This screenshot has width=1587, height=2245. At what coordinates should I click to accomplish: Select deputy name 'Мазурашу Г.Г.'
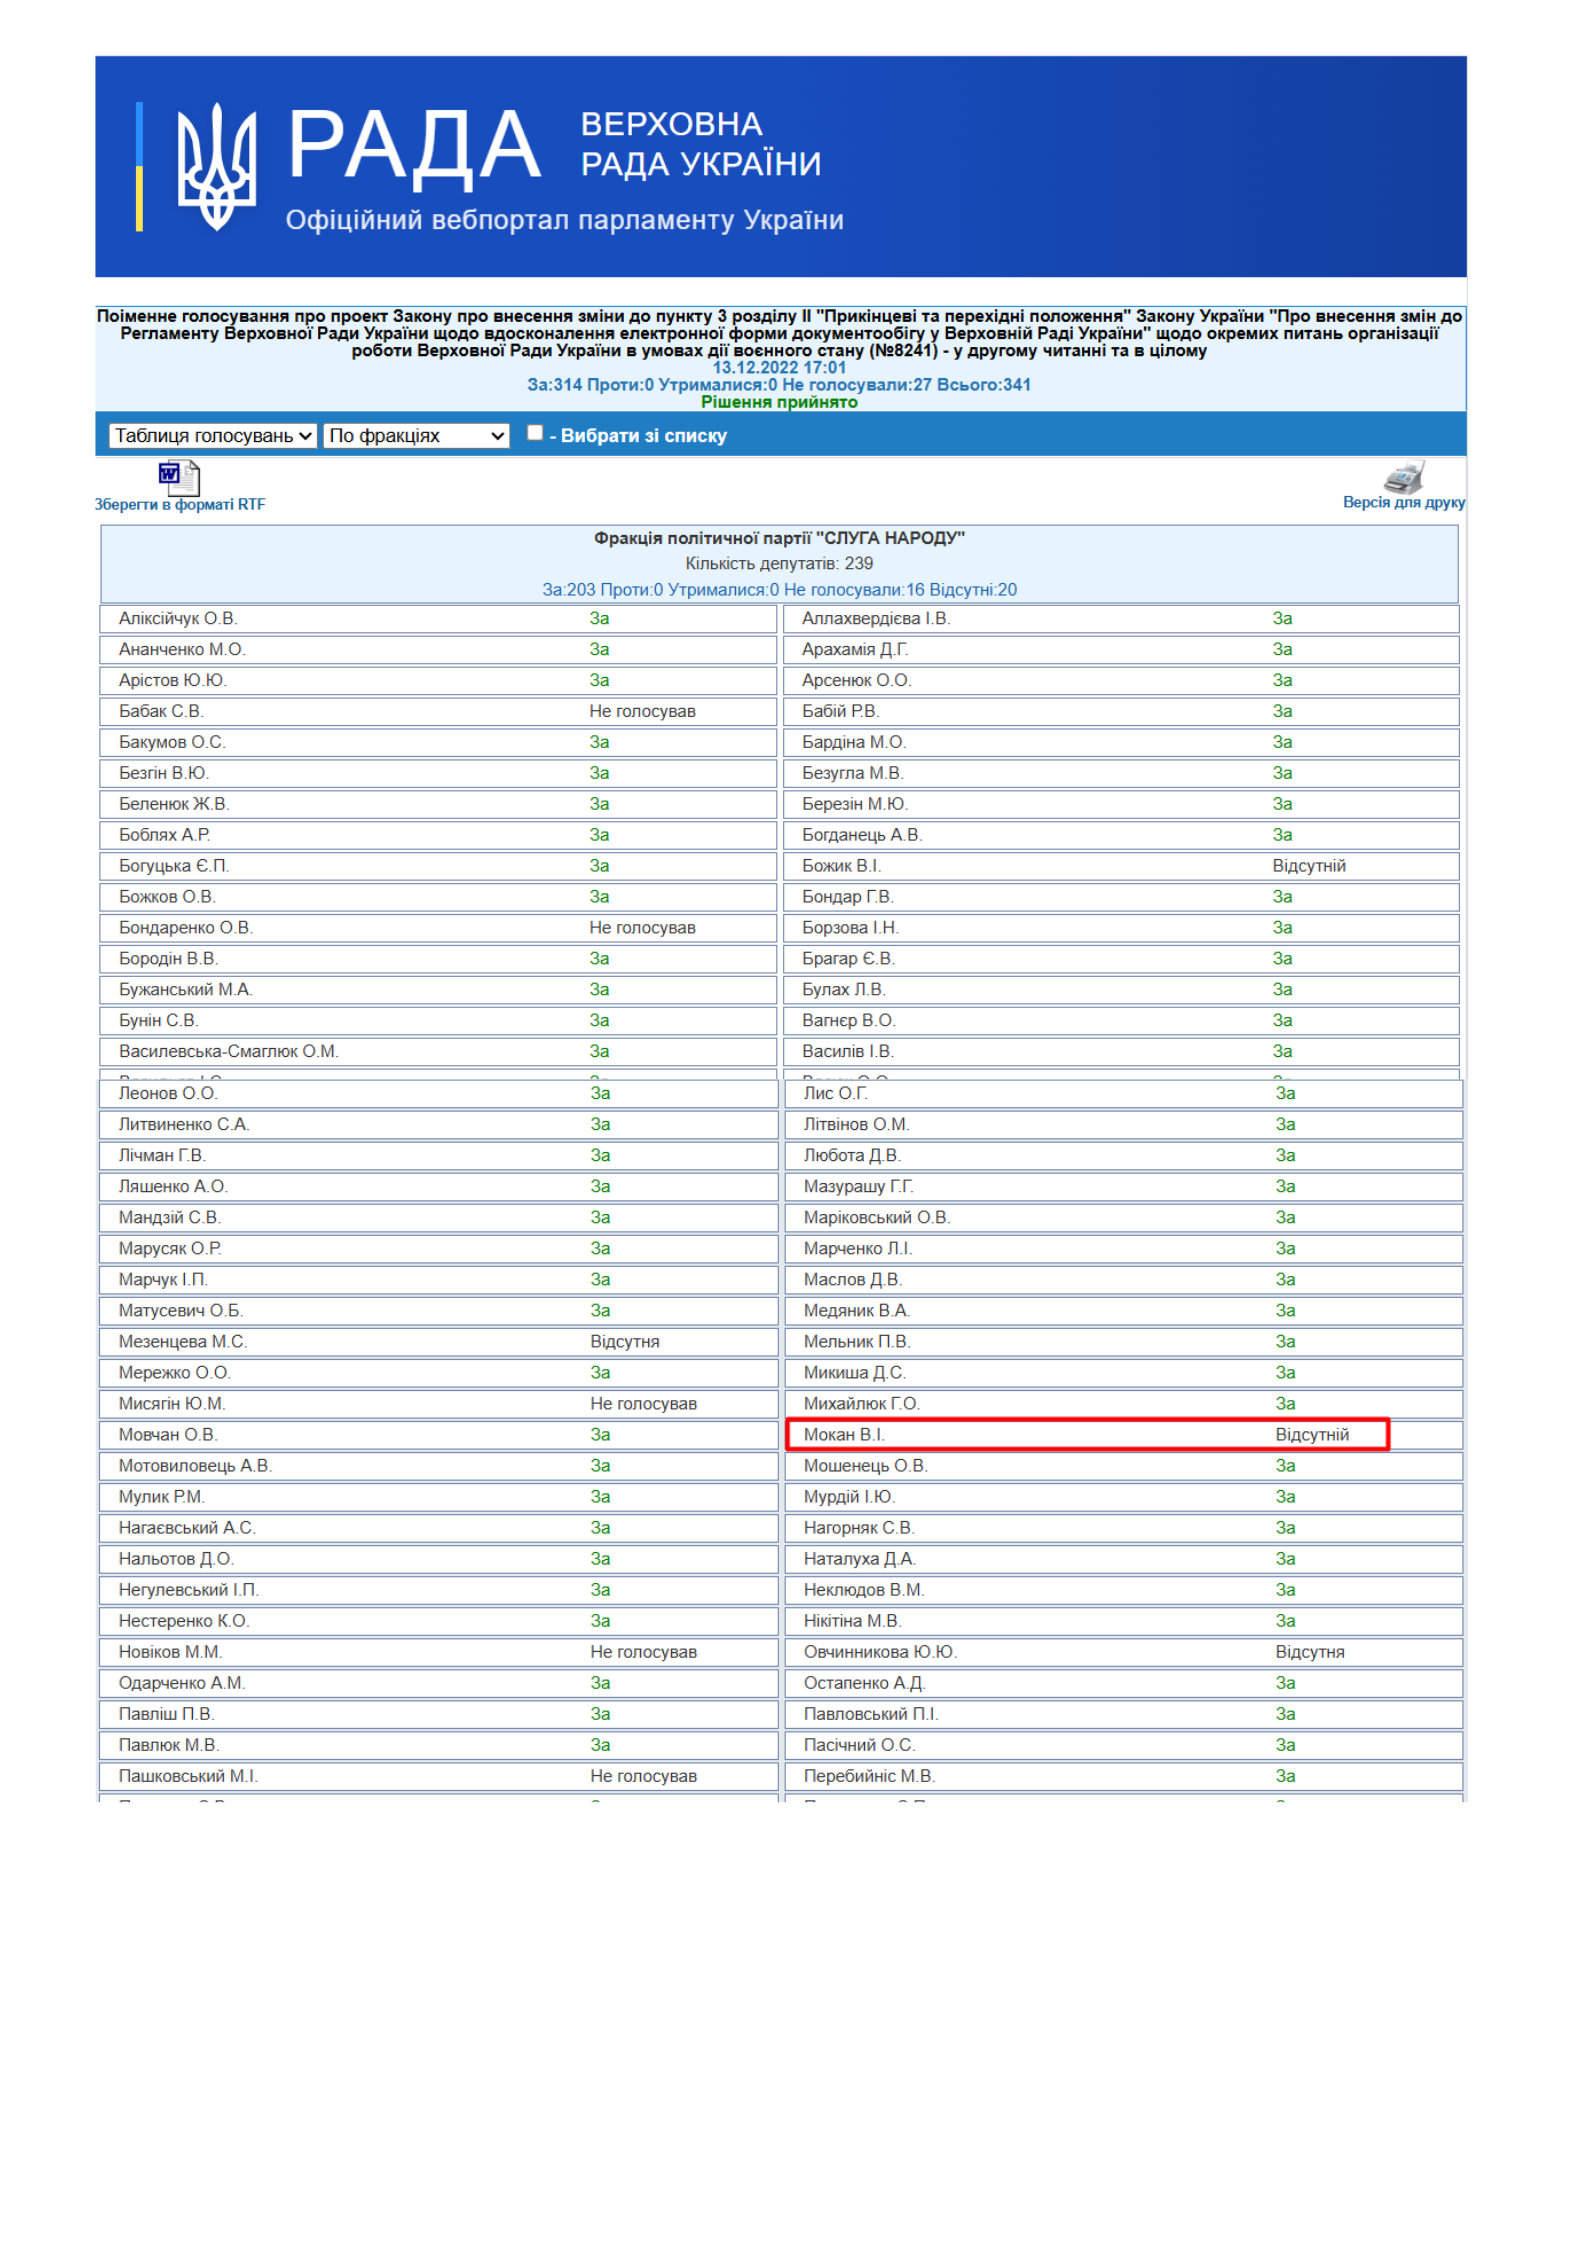tap(859, 1186)
